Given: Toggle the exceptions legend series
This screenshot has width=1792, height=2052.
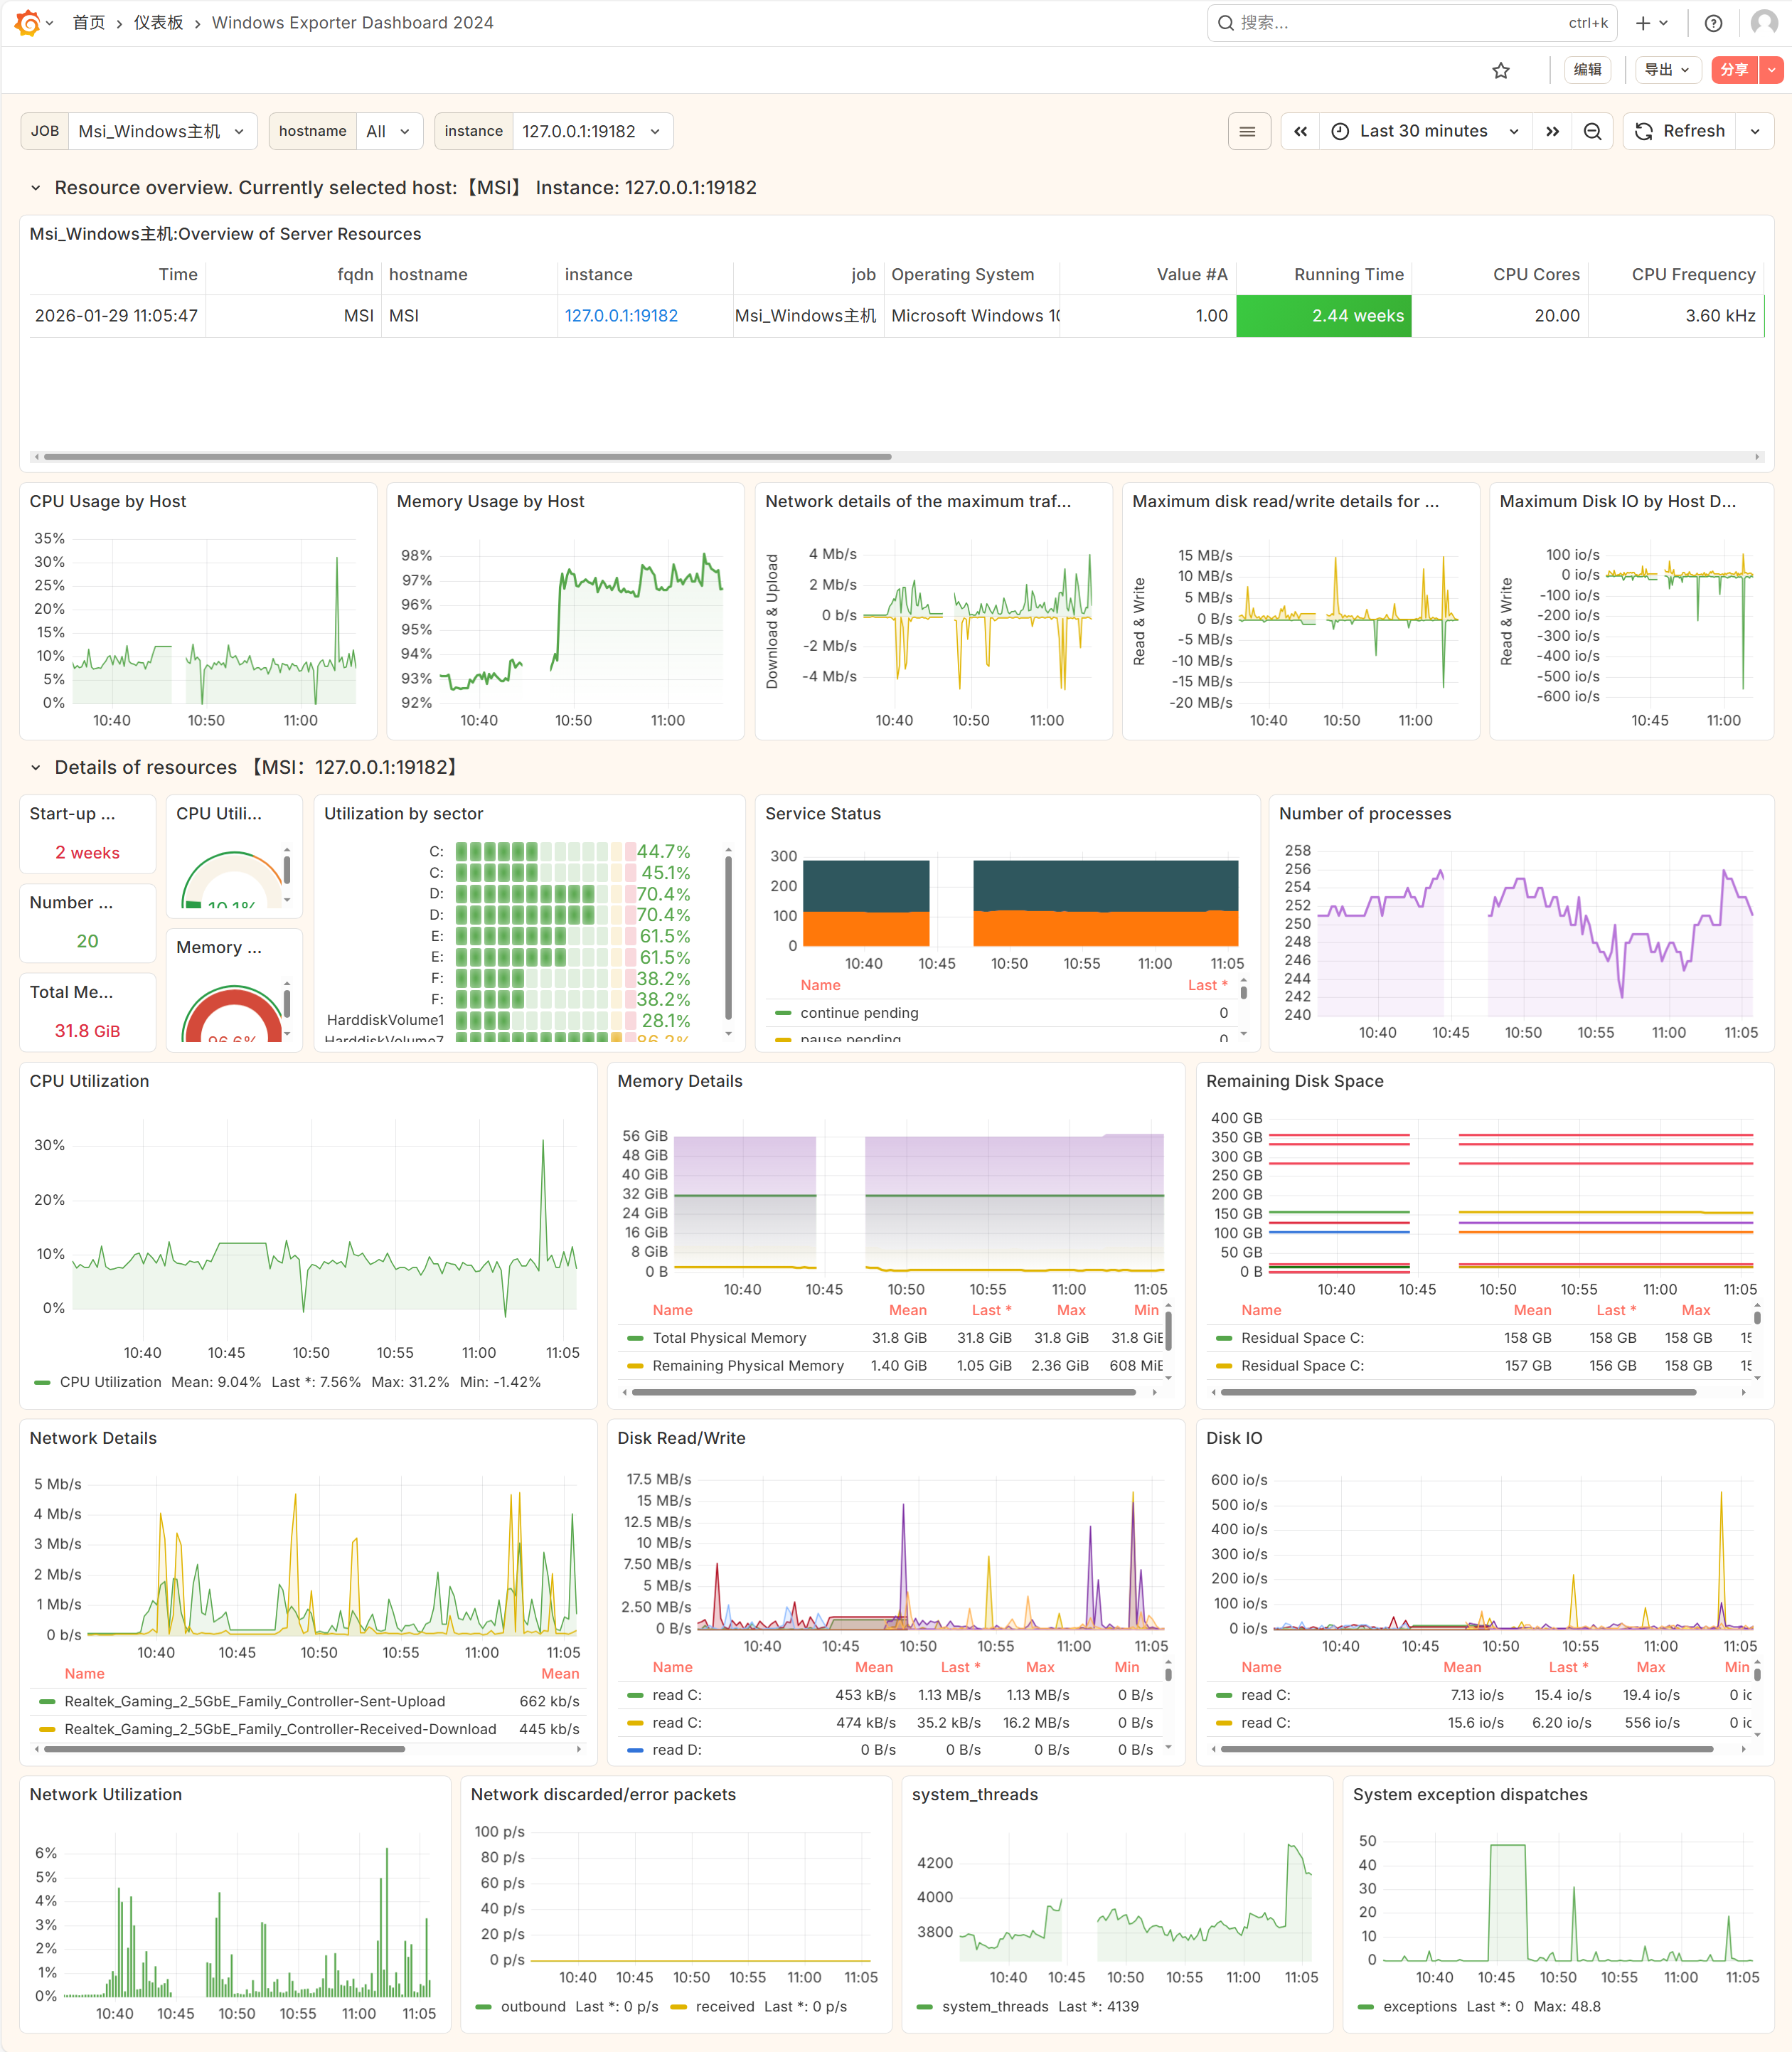Looking at the screenshot, I should (1419, 2006).
